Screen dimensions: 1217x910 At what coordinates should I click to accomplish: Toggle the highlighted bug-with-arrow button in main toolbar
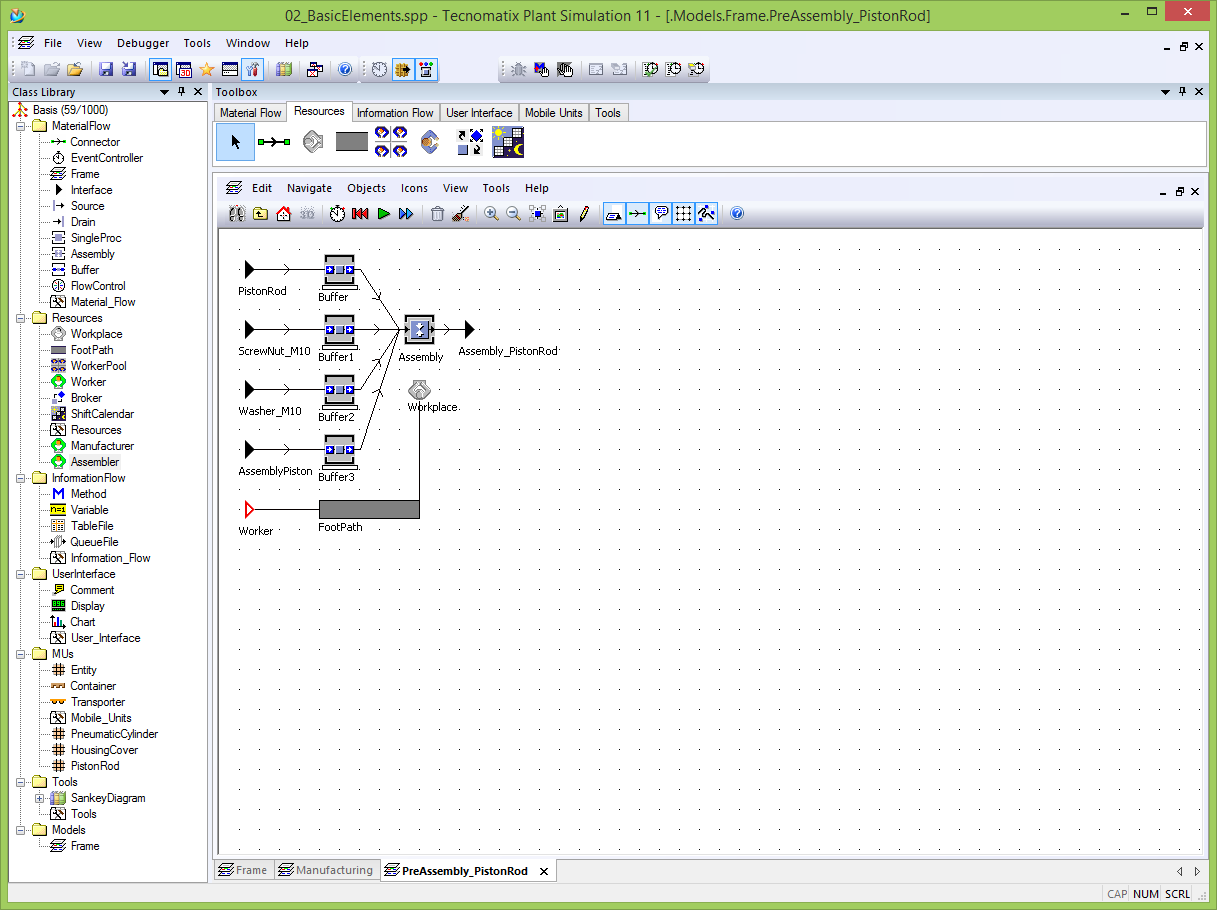pyautogui.click(x=403, y=69)
